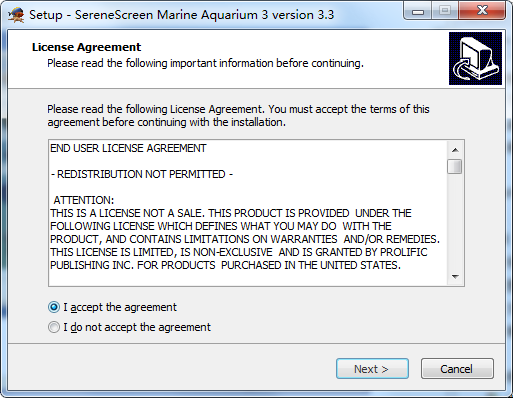This screenshot has height=398, width=513.
Task: Click the license box scroll down arrow
Action: (455, 277)
